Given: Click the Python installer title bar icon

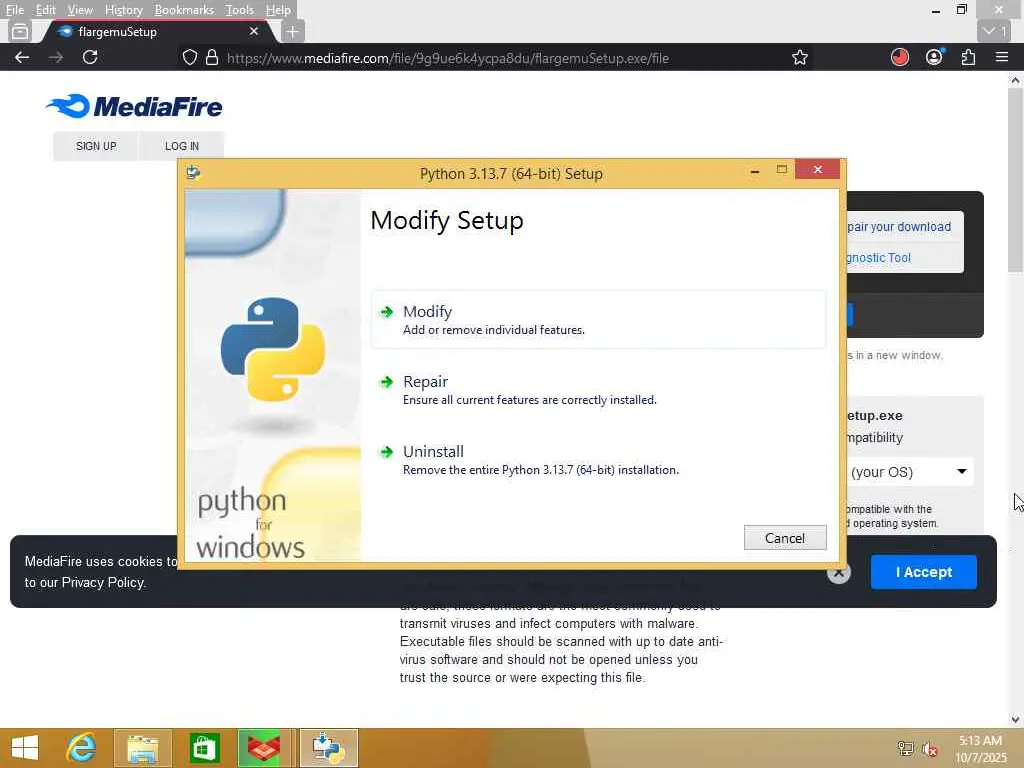Looking at the screenshot, I should pos(193,172).
